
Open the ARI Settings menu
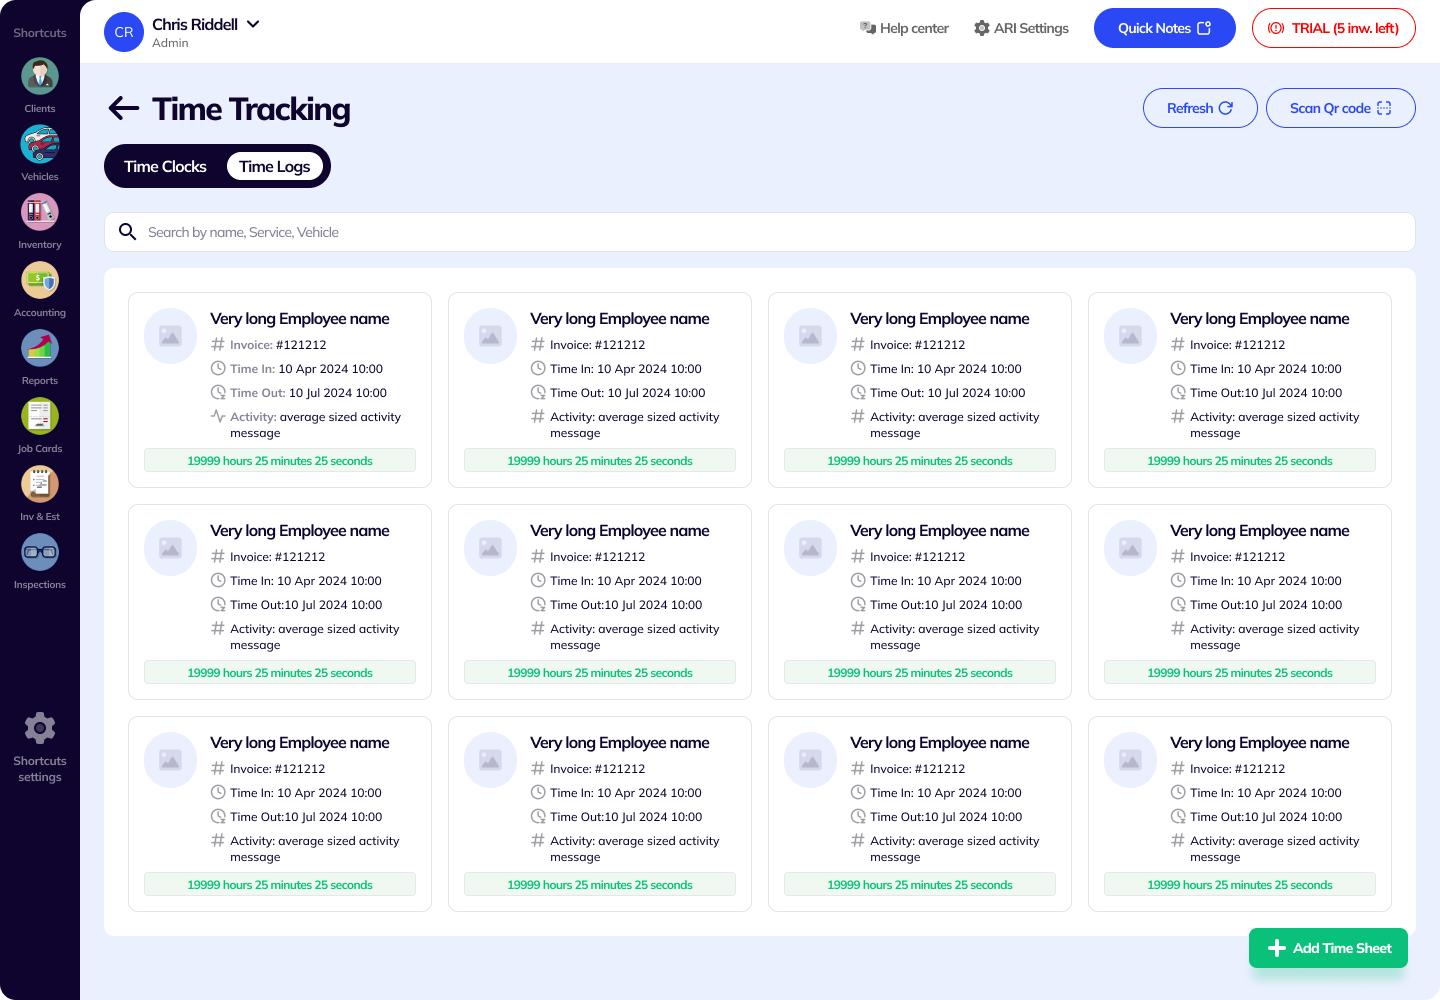pyautogui.click(x=1021, y=28)
